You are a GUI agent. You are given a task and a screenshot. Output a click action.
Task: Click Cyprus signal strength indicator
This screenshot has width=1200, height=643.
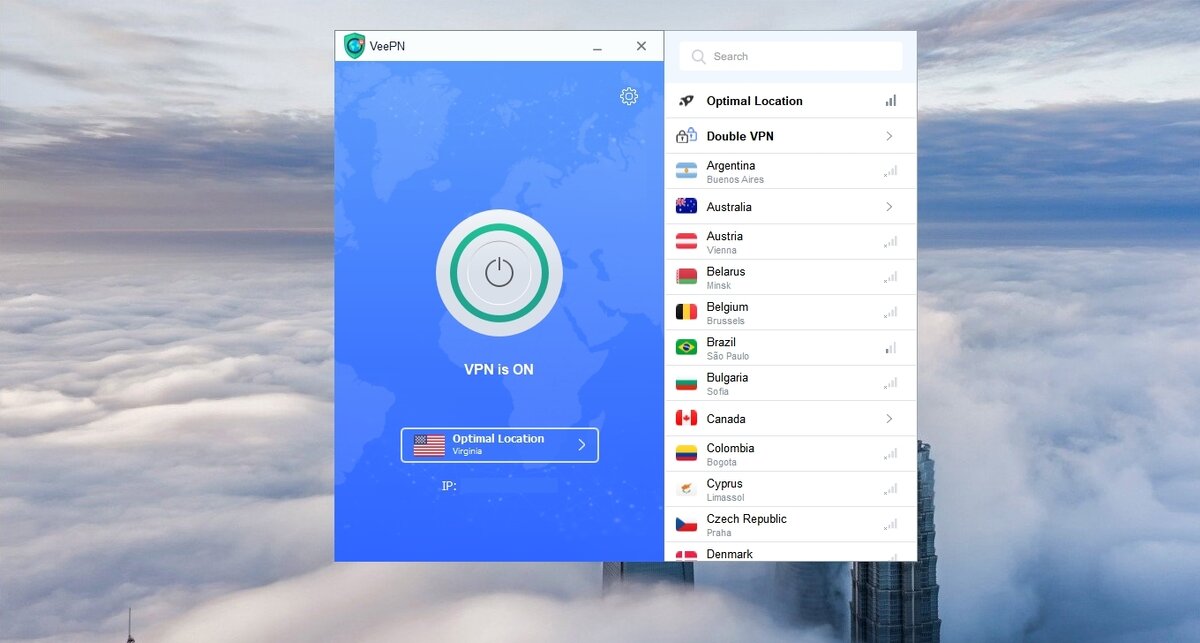click(x=890, y=489)
